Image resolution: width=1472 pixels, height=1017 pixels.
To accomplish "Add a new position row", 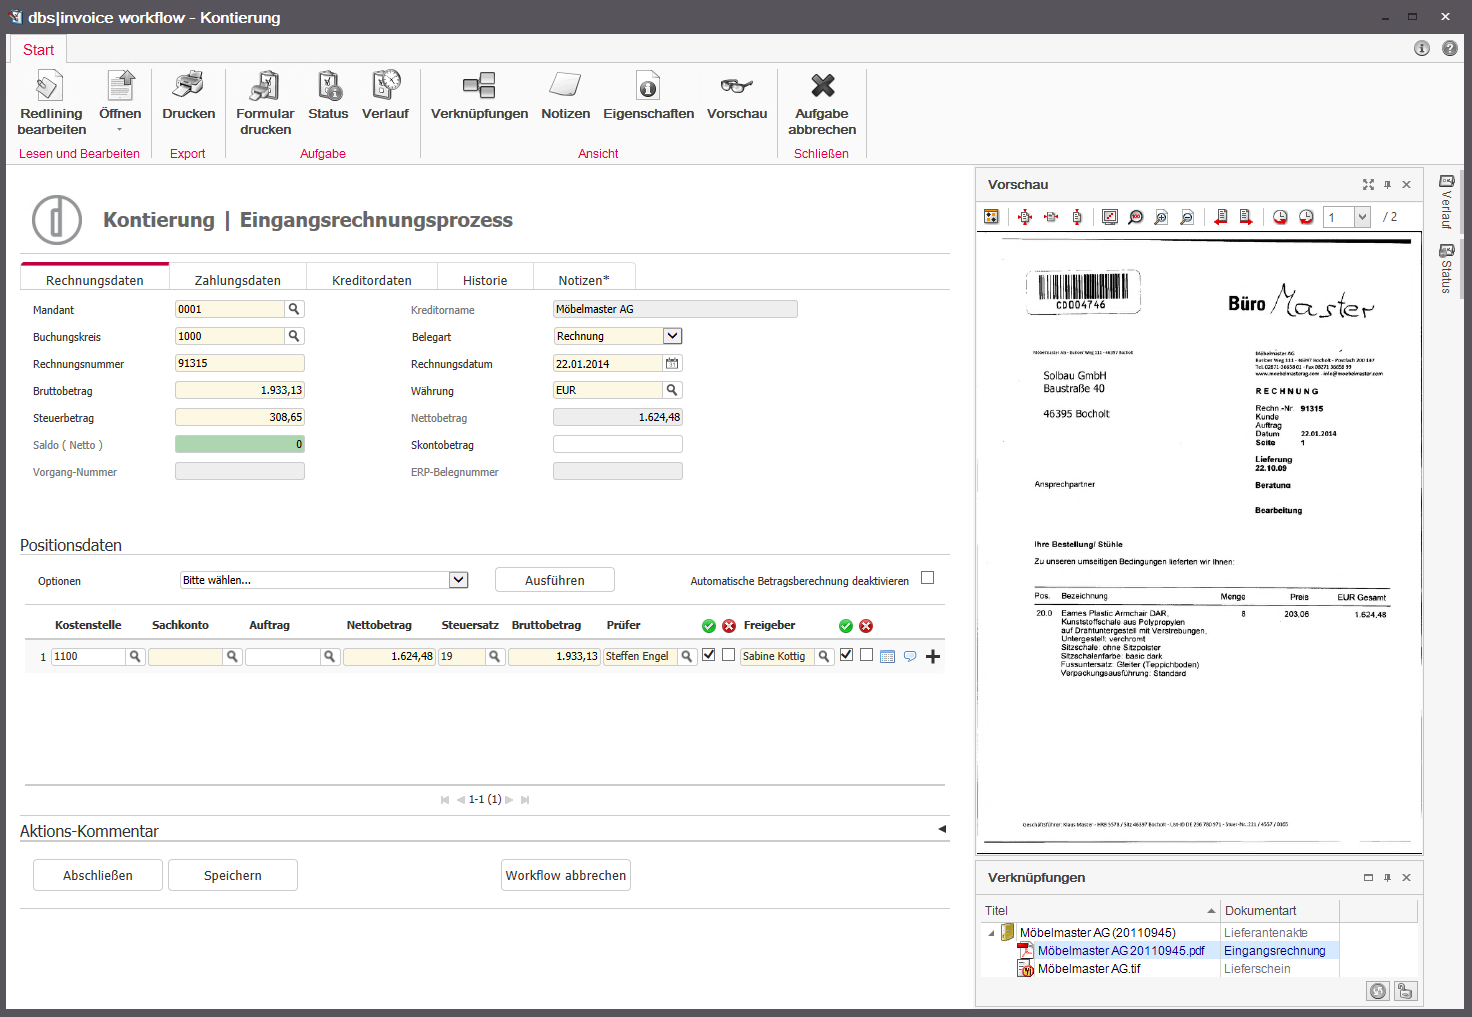I will [933, 657].
